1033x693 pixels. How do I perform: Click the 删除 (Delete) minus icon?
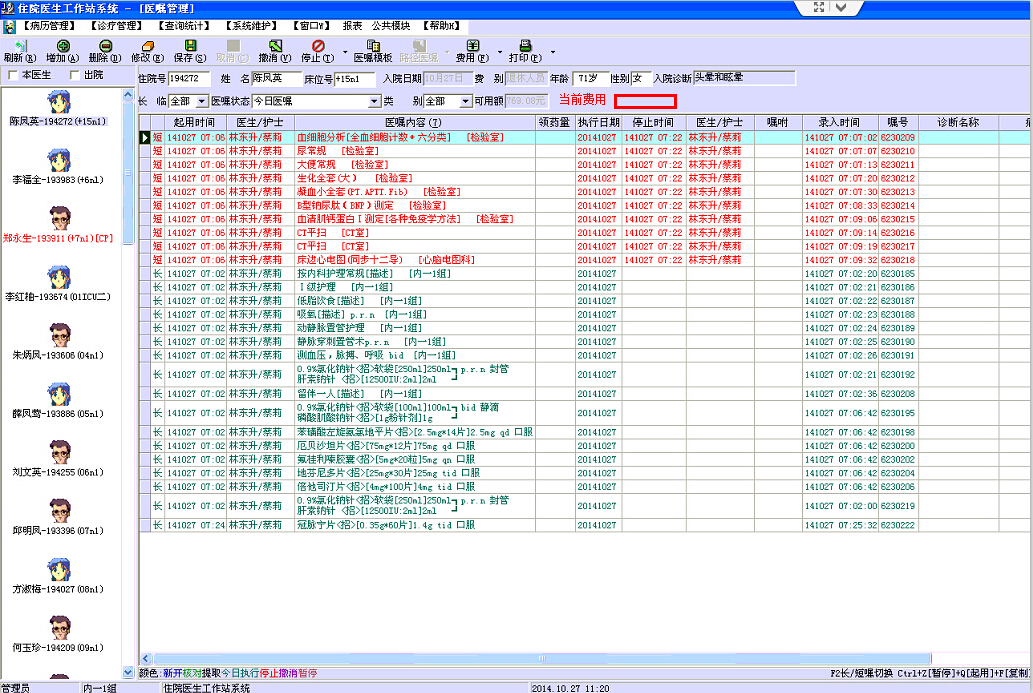coord(105,45)
